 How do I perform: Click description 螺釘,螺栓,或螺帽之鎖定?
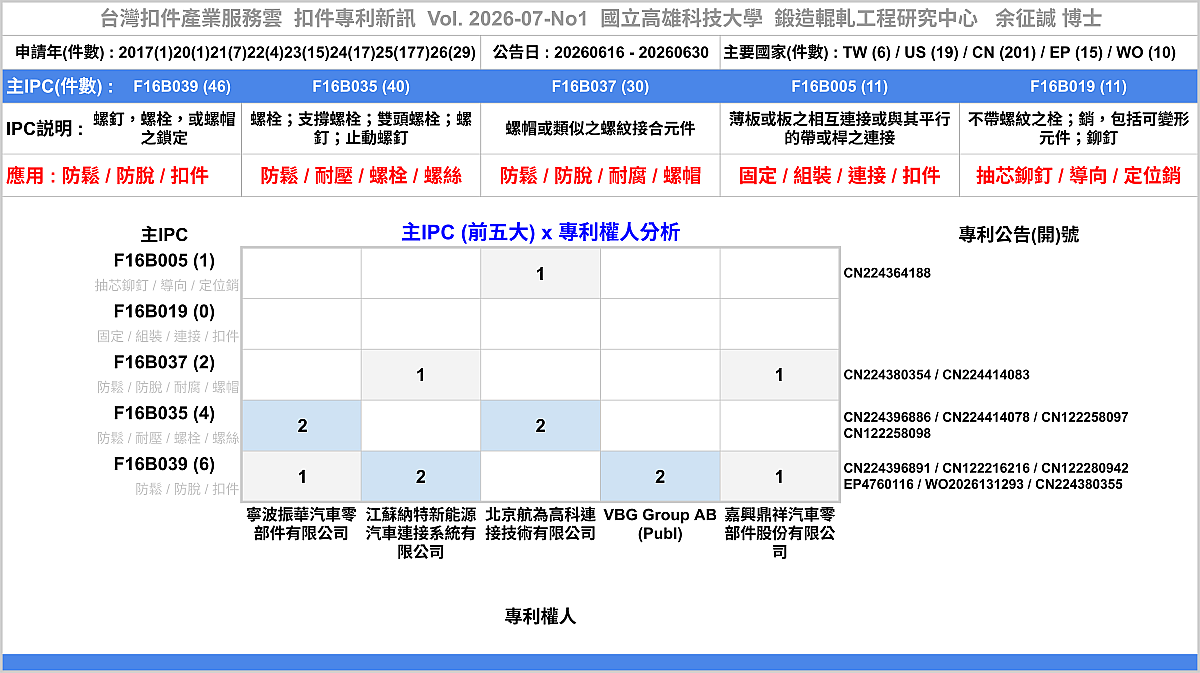point(164,128)
